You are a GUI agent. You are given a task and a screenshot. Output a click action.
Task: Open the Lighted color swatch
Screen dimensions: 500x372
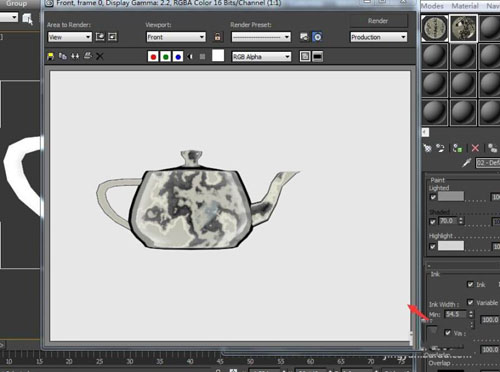pyautogui.click(x=451, y=196)
